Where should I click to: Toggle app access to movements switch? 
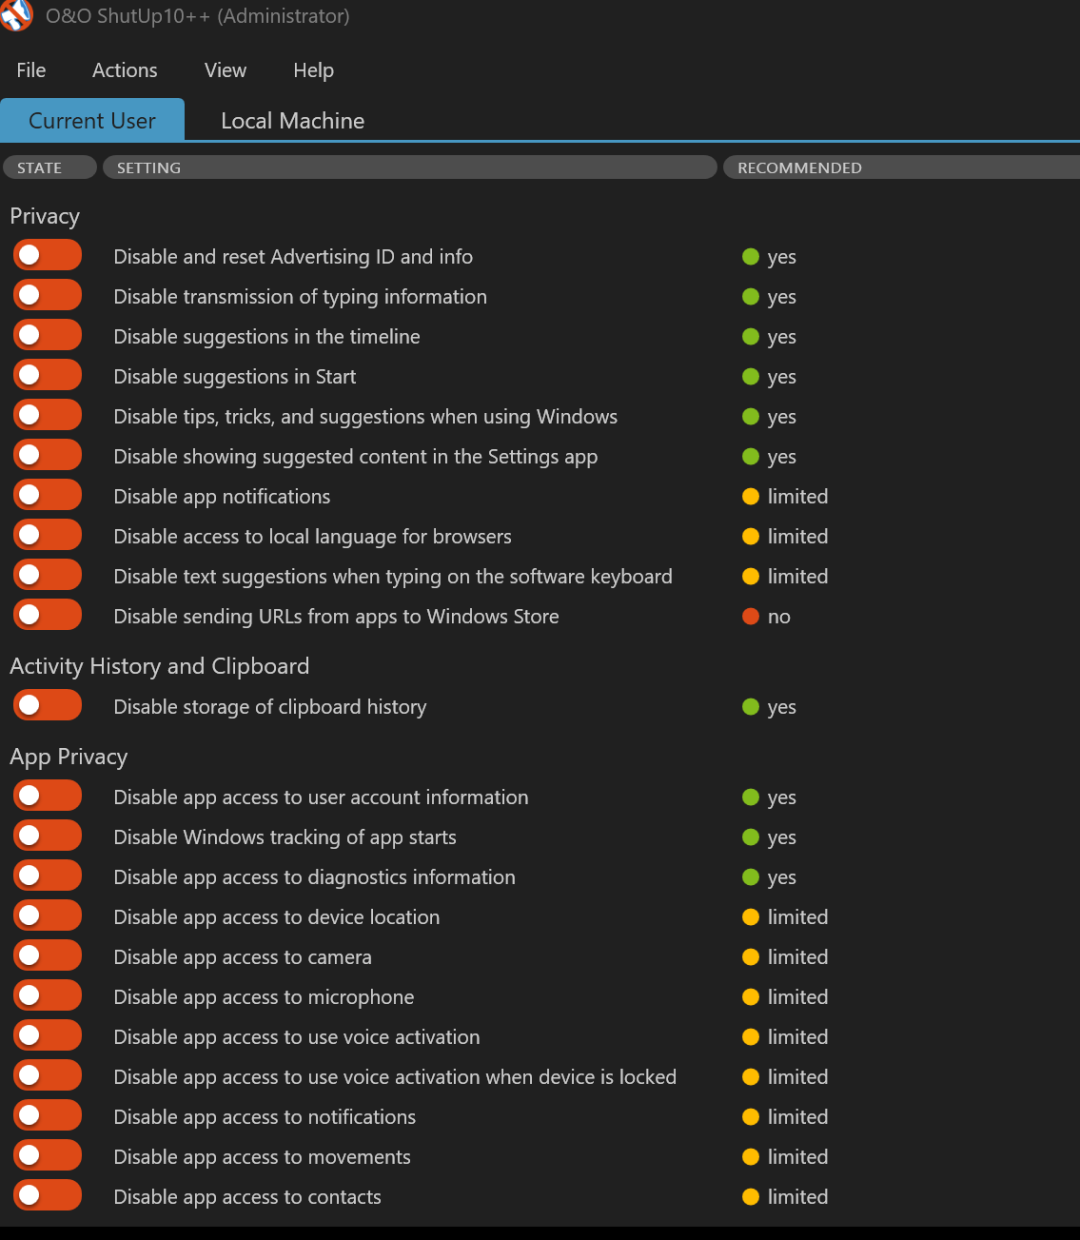47,1156
